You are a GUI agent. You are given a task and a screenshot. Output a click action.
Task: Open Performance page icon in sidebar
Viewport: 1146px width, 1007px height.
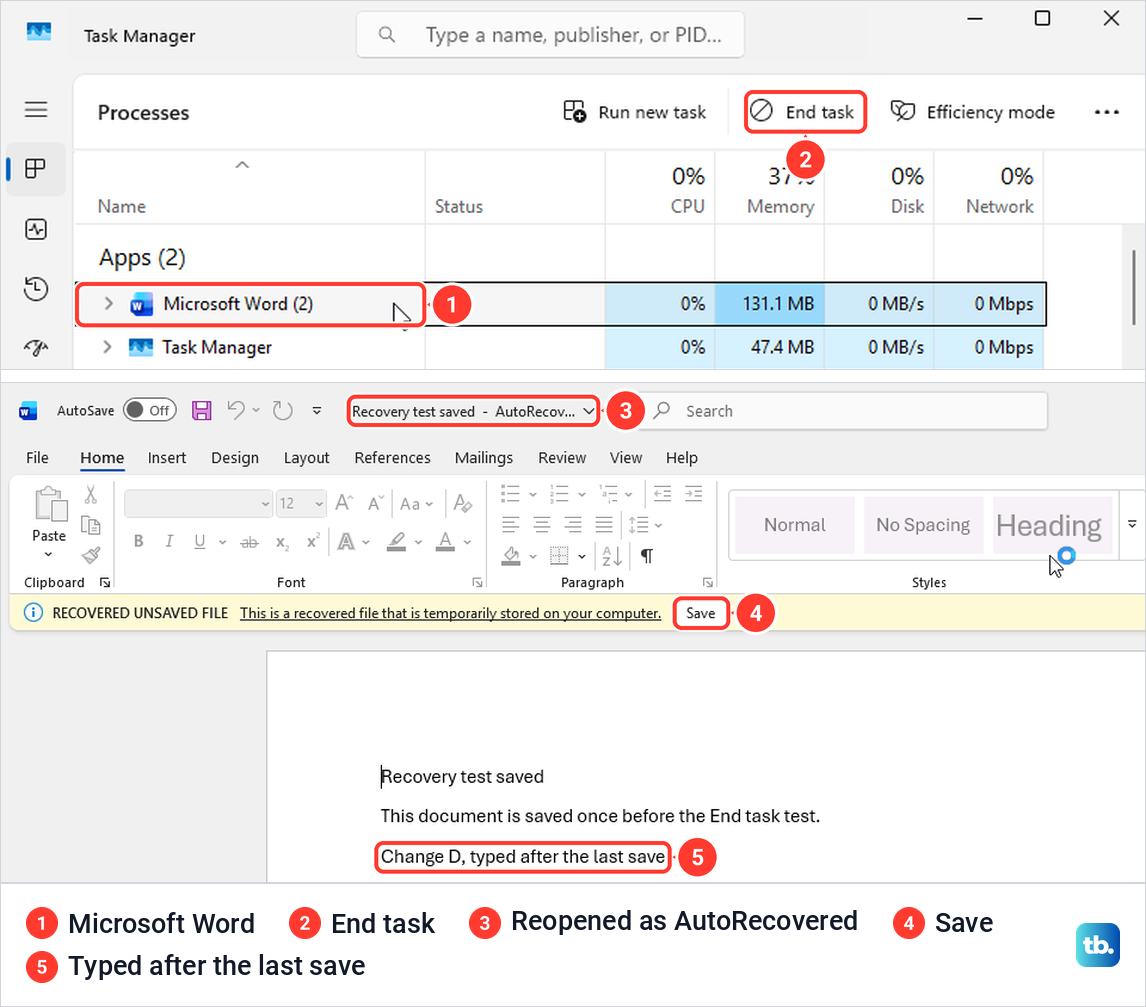tap(36, 229)
